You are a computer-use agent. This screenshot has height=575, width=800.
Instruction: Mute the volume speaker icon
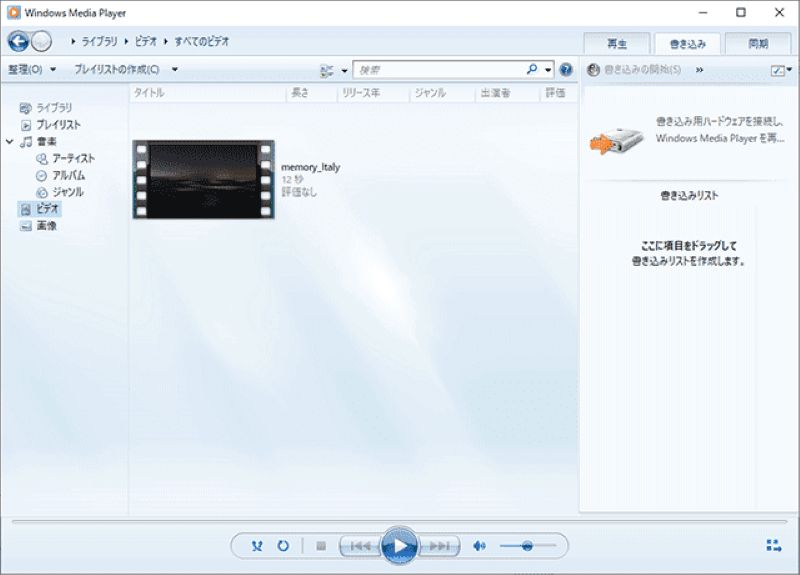[479, 546]
